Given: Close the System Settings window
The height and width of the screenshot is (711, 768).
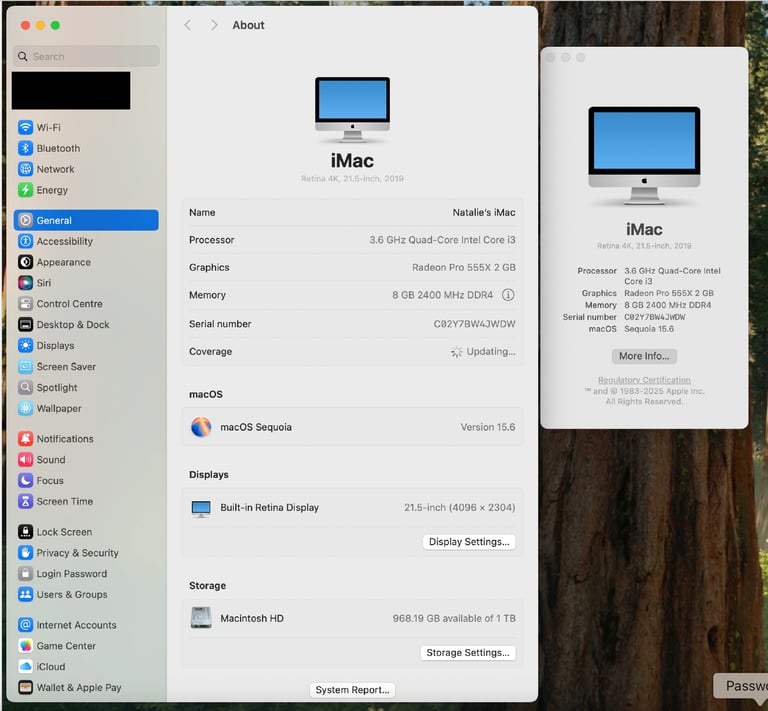Looking at the screenshot, I should (25, 25).
